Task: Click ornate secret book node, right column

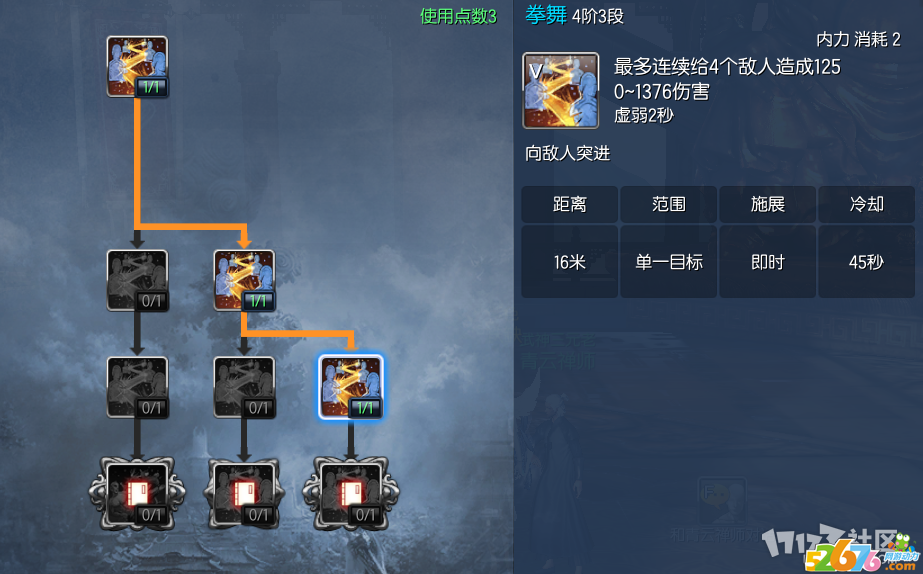Action: click(x=351, y=493)
